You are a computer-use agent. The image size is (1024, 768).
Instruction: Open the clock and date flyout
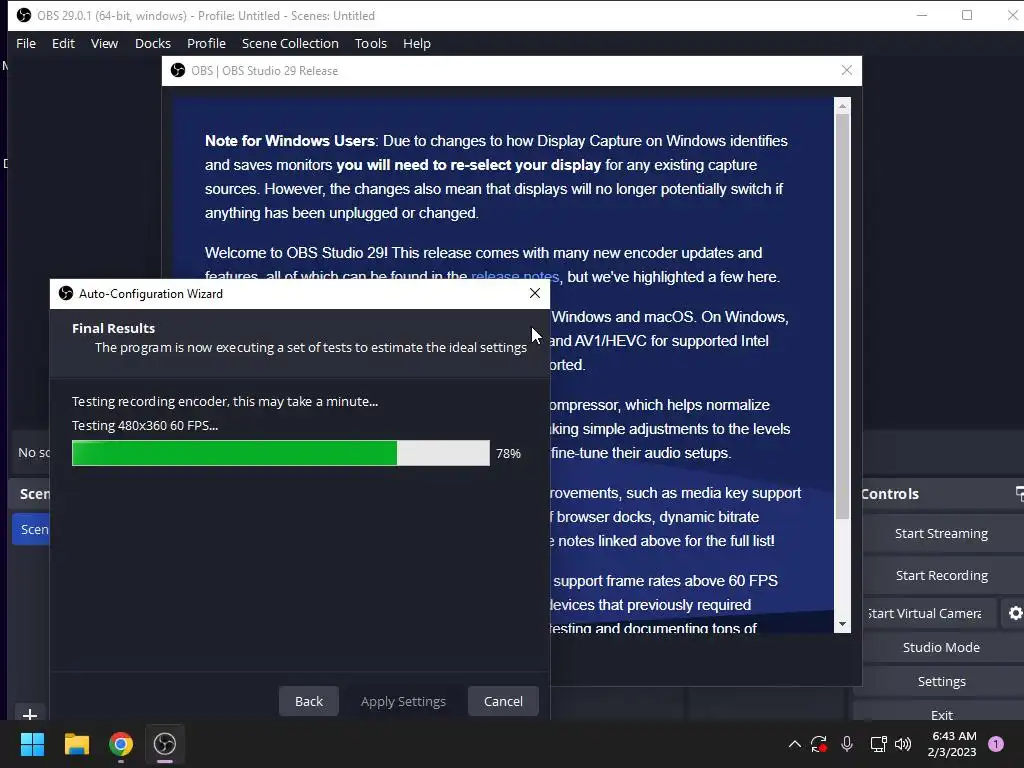click(x=952, y=744)
